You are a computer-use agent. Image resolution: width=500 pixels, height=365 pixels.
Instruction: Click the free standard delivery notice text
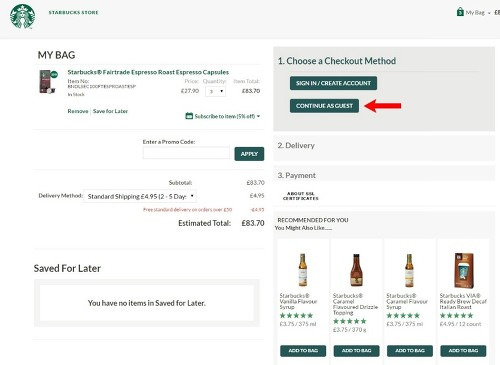click(187, 210)
